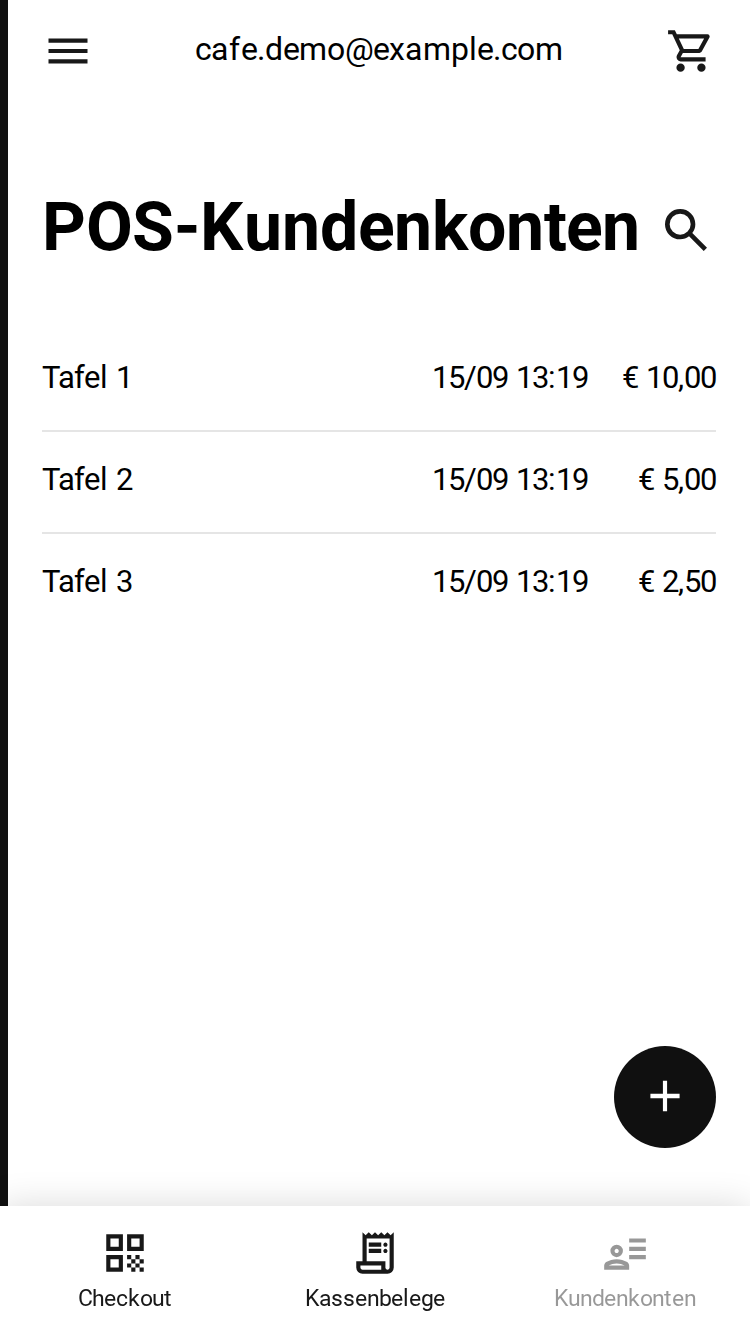This screenshot has width=750, height=1334.
Task: Open the Tafel 3 account
Action: tap(379, 582)
